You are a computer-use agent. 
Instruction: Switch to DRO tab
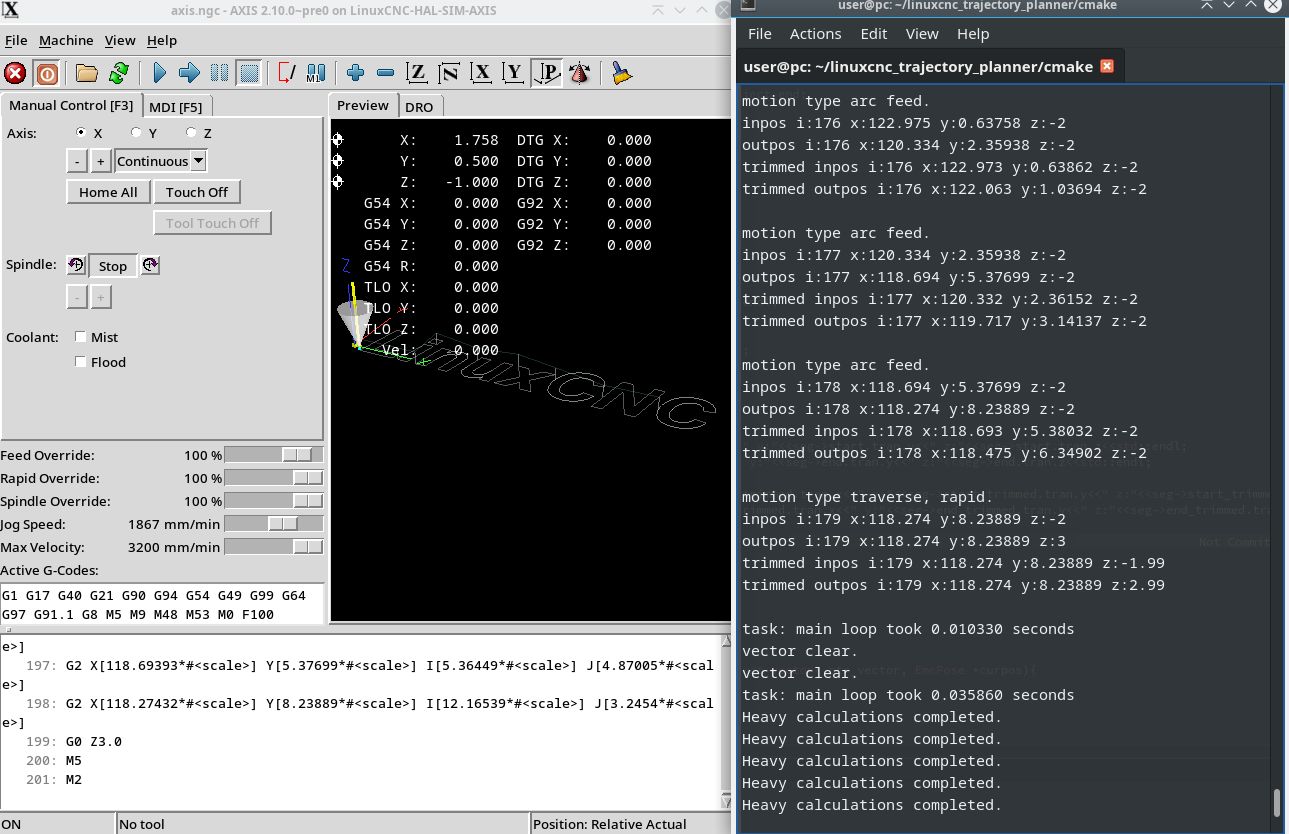419,106
